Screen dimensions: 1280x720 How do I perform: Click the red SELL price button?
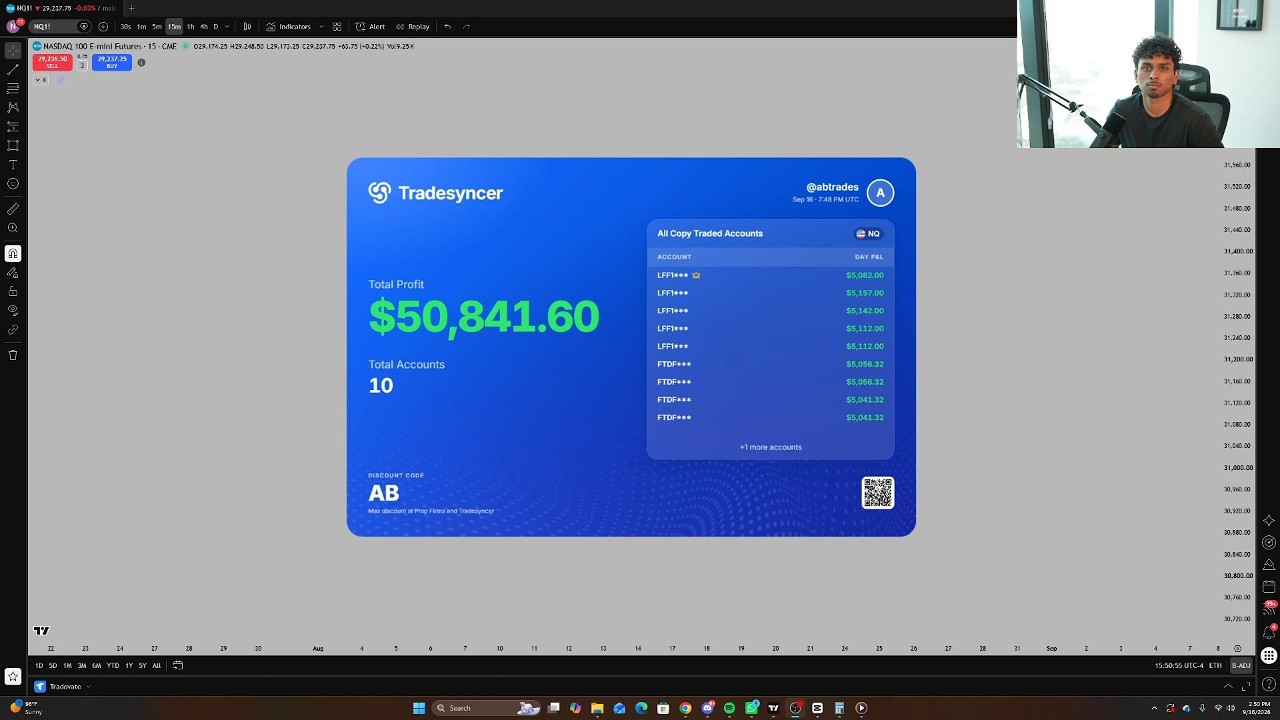coord(52,61)
